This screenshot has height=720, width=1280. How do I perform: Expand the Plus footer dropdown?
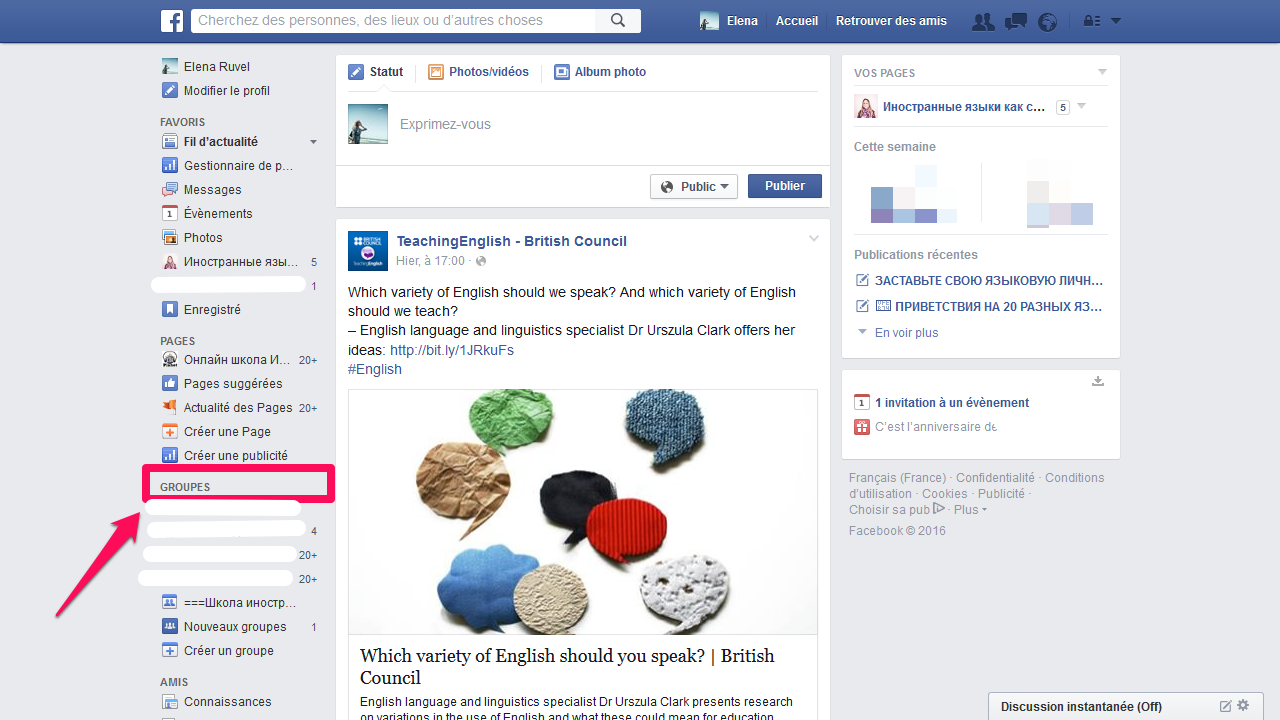point(970,510)
